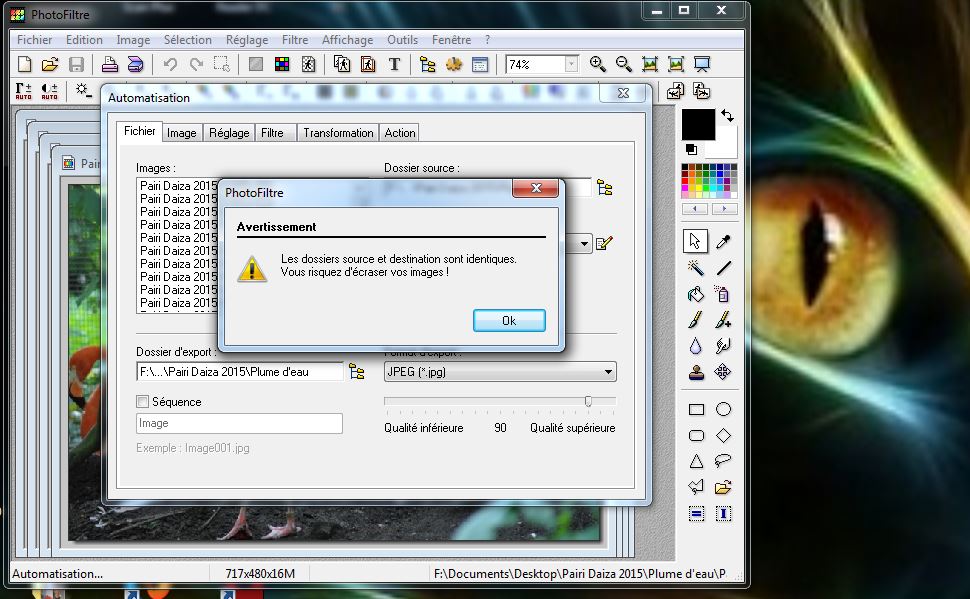Select the smudge finger tool
This screenshot has height=599, width=970.
723,346
